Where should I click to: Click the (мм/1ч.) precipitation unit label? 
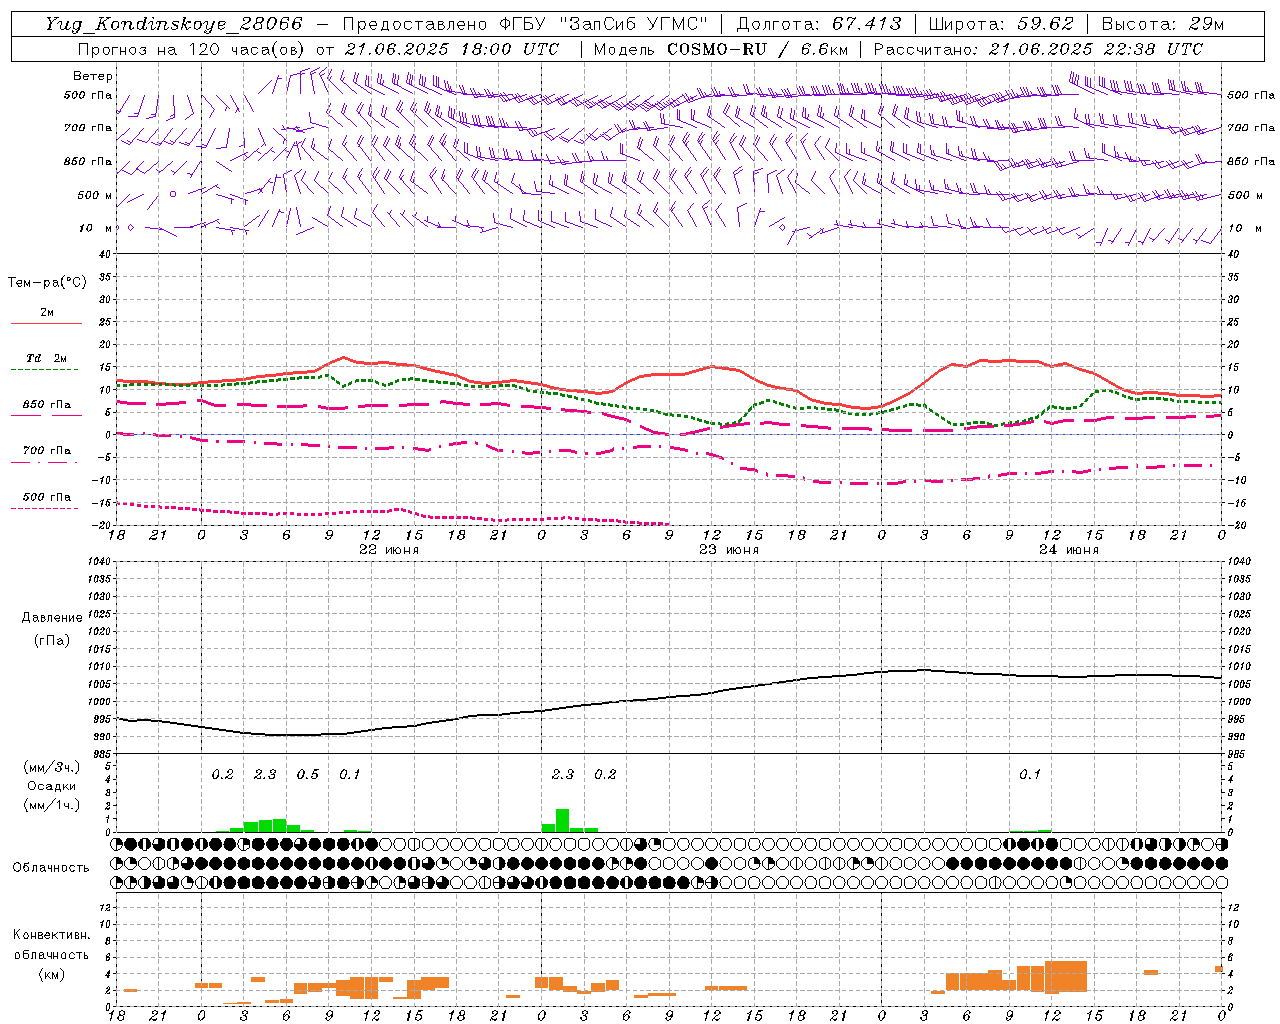pos(52,805)
